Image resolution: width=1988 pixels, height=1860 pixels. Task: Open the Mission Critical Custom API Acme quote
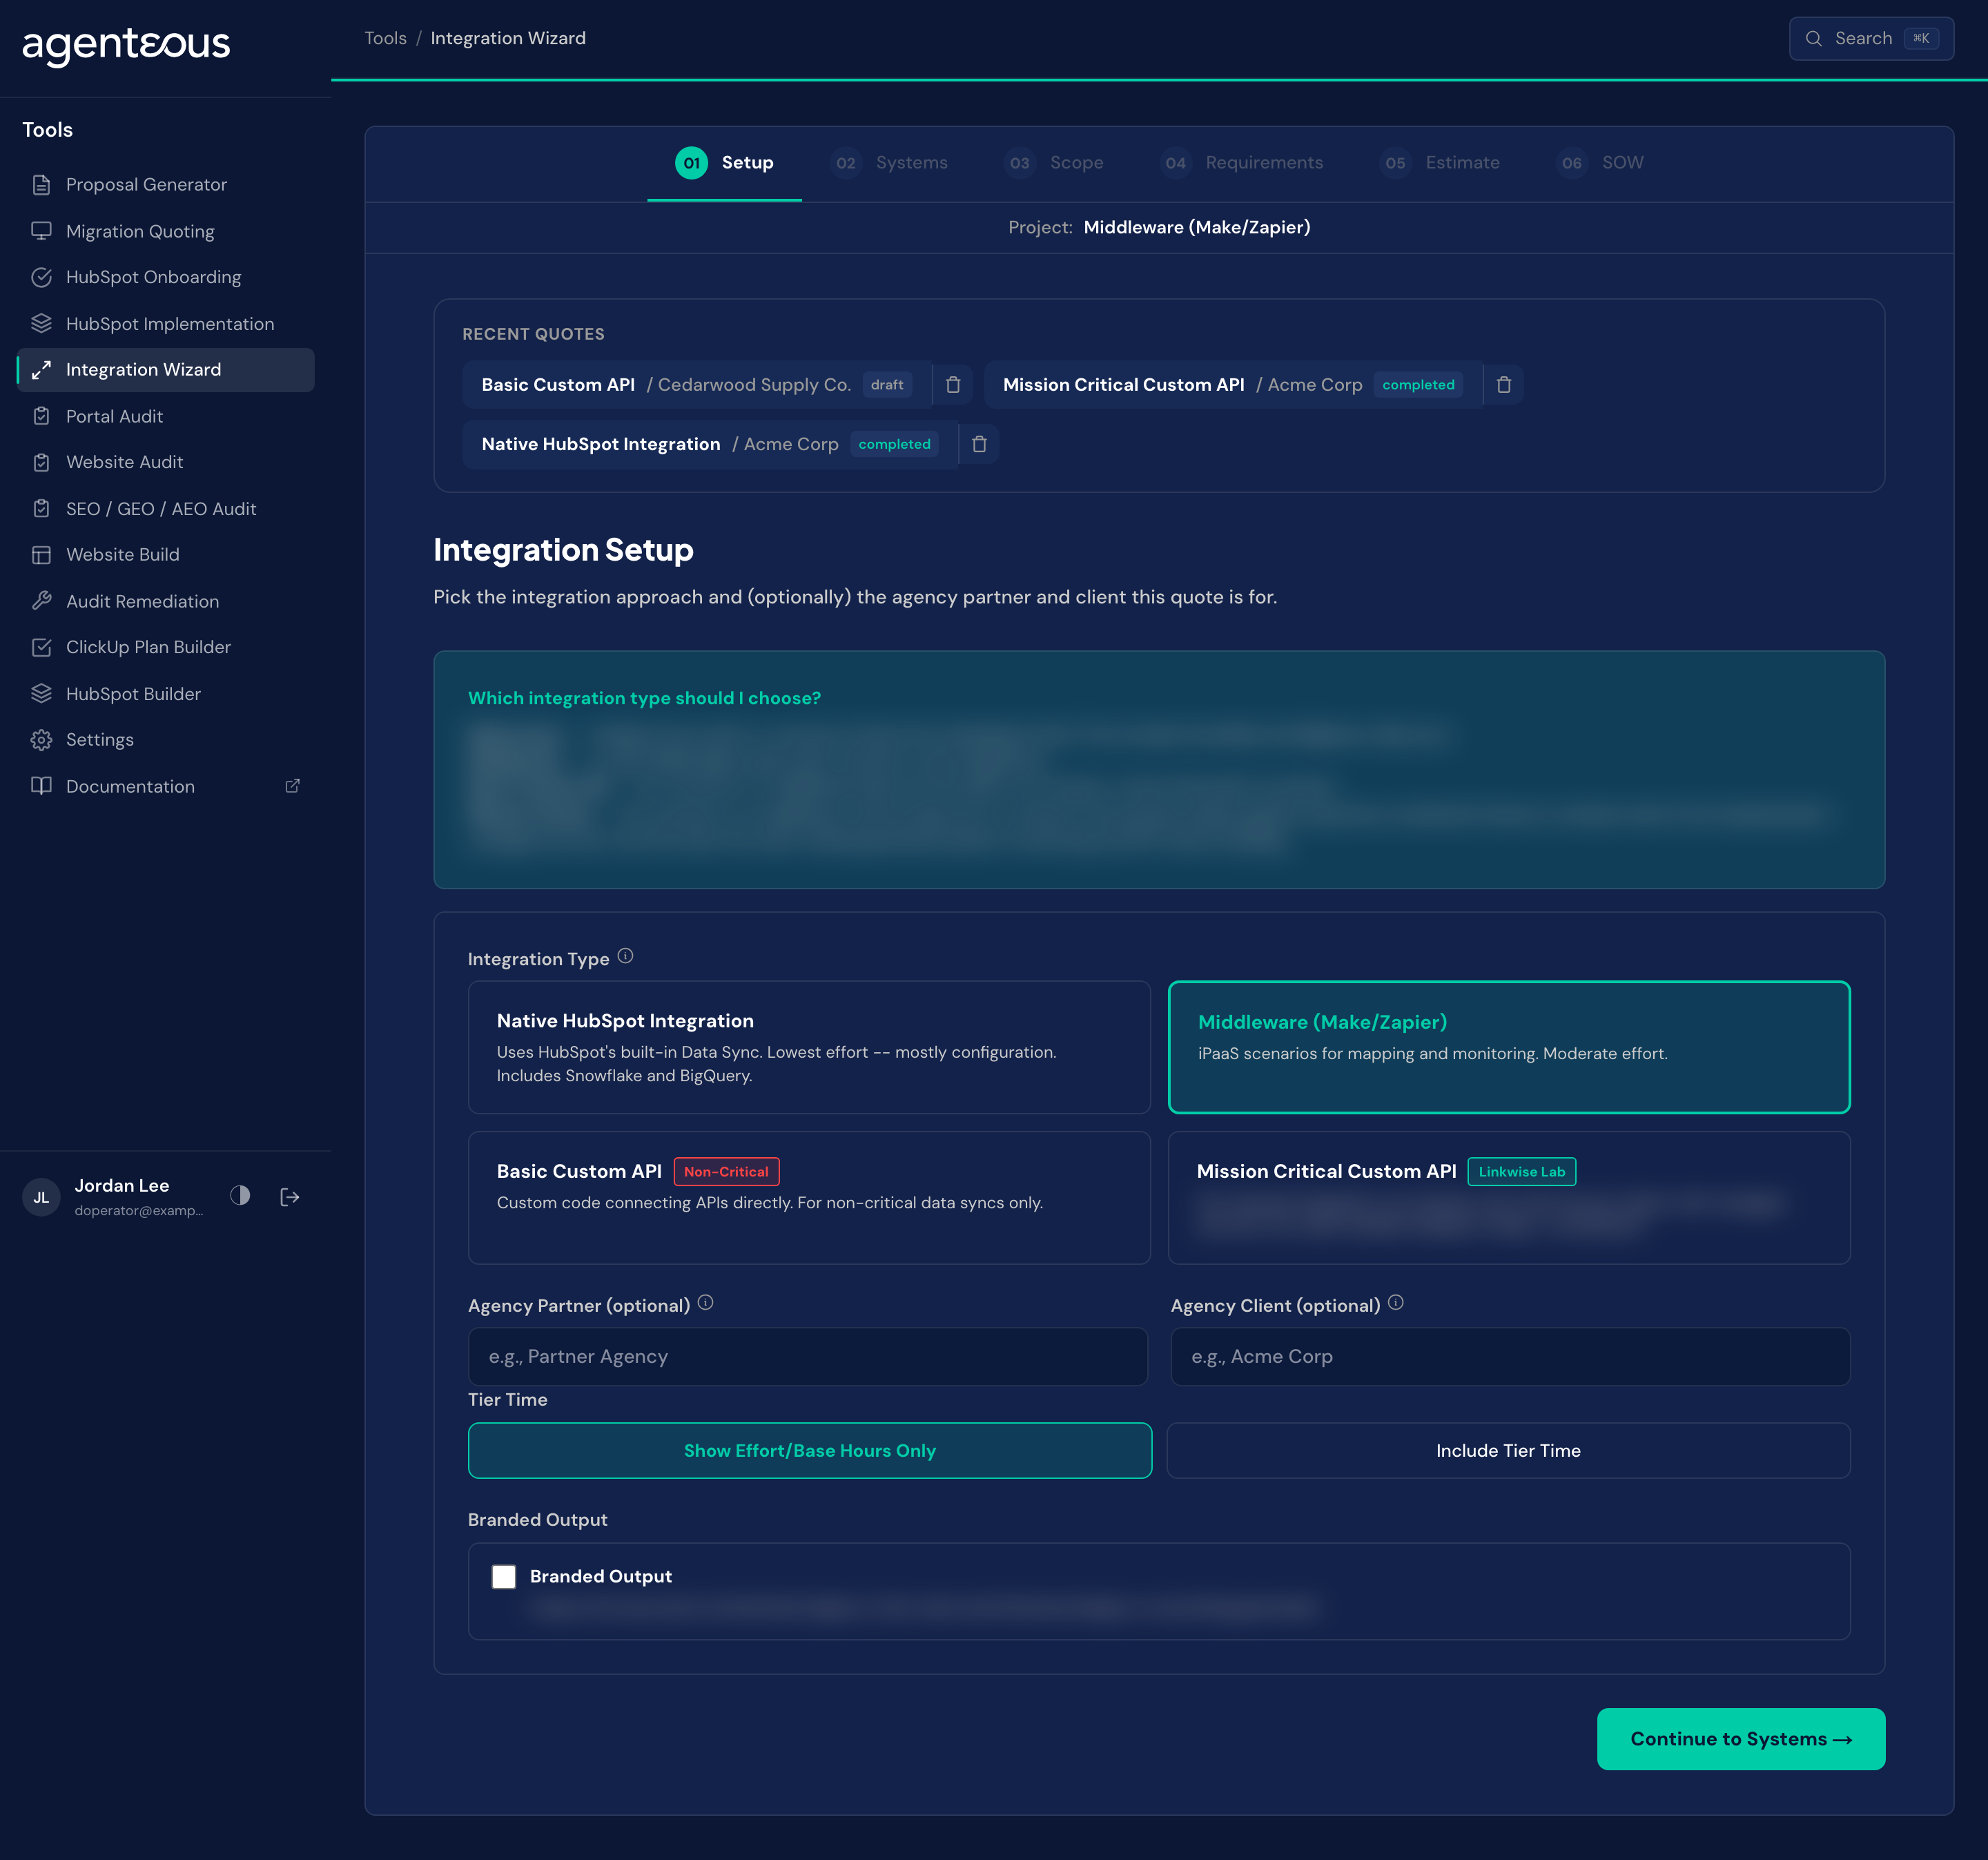[1232, 385]
